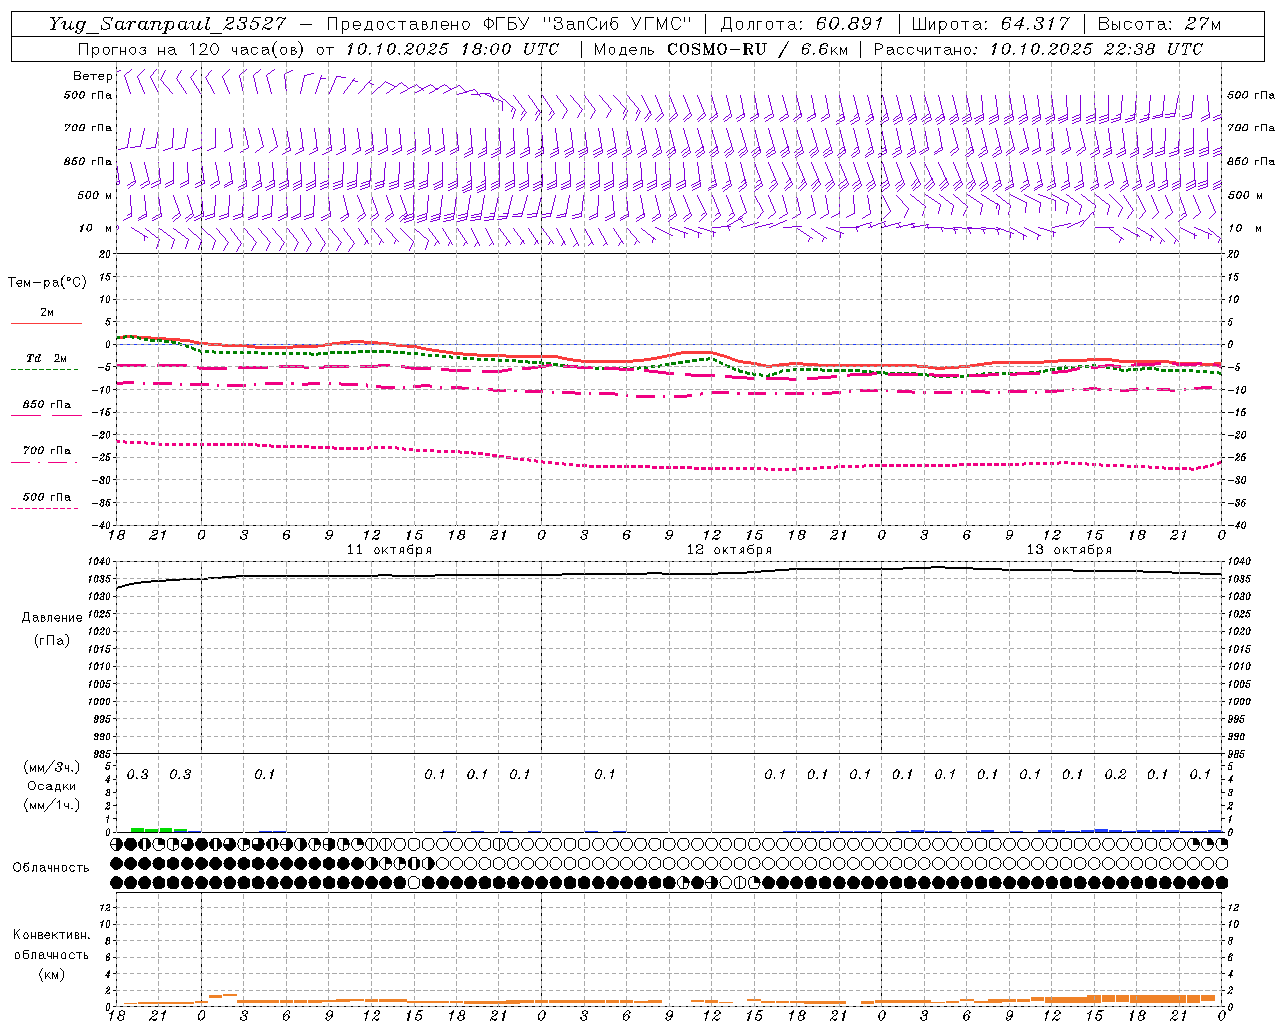
Task: Click the left 10 м wind level label
Action: tap(95, 229)
